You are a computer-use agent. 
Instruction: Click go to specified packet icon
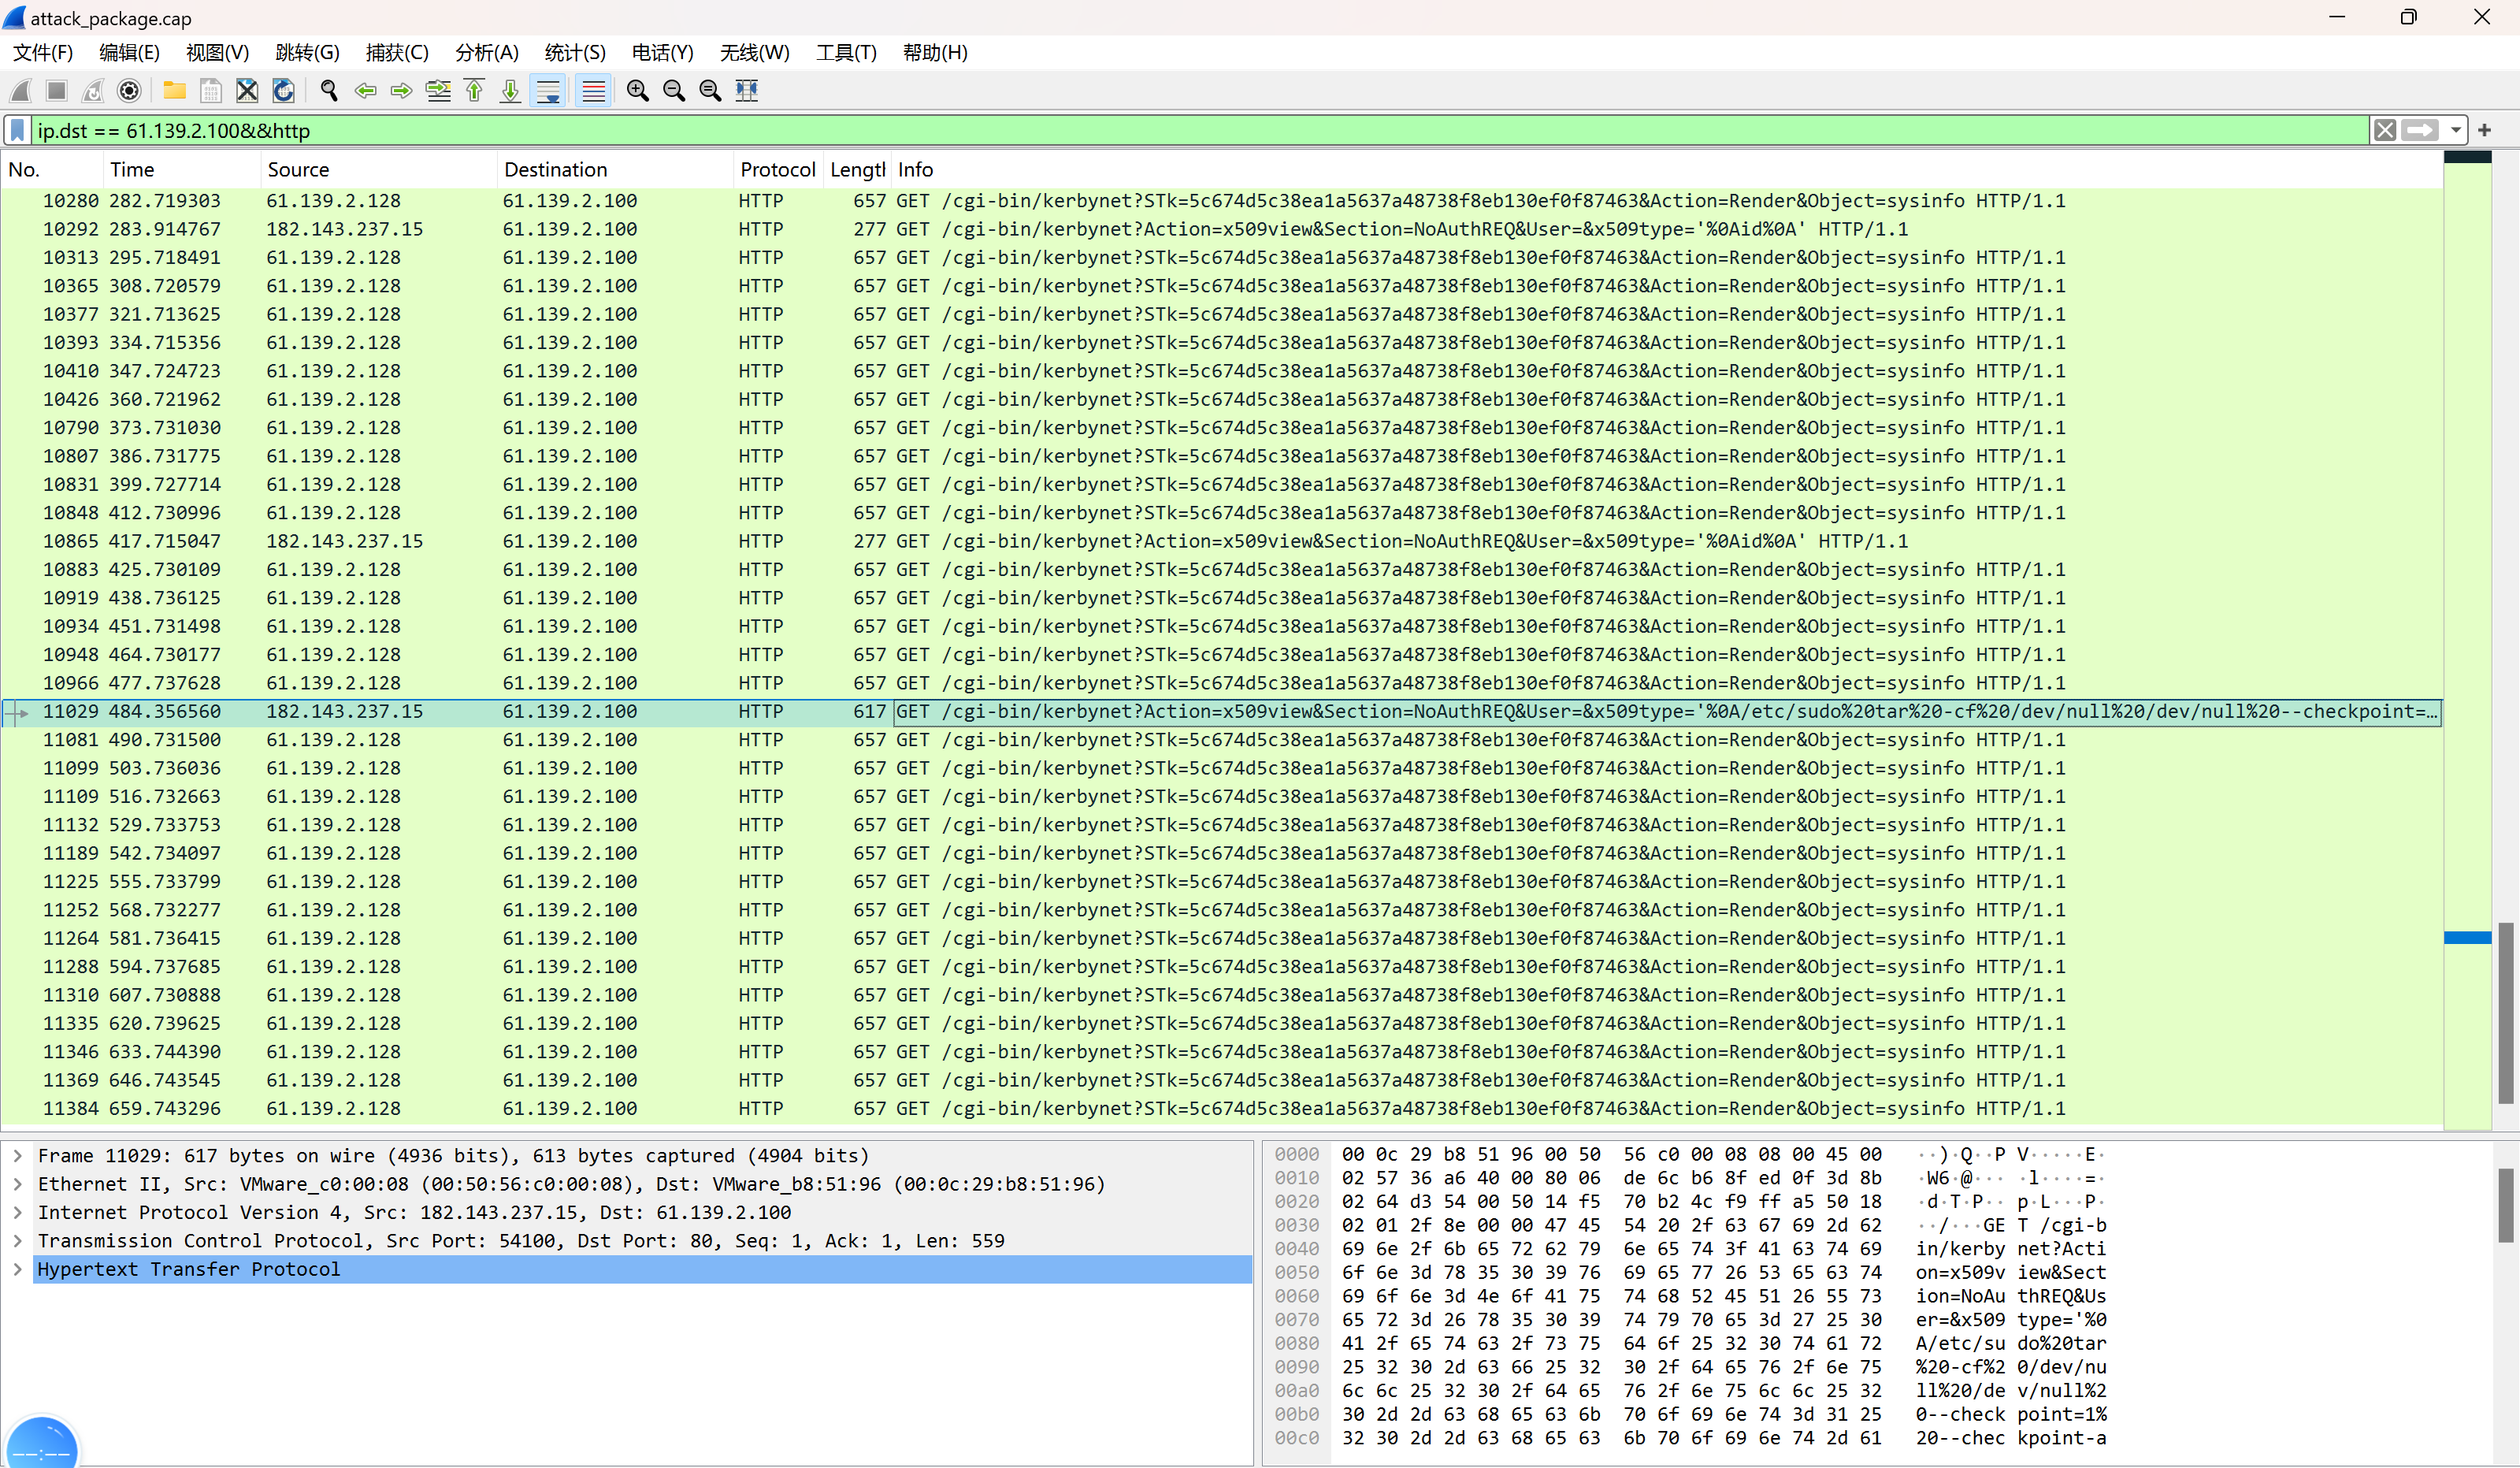438,91
